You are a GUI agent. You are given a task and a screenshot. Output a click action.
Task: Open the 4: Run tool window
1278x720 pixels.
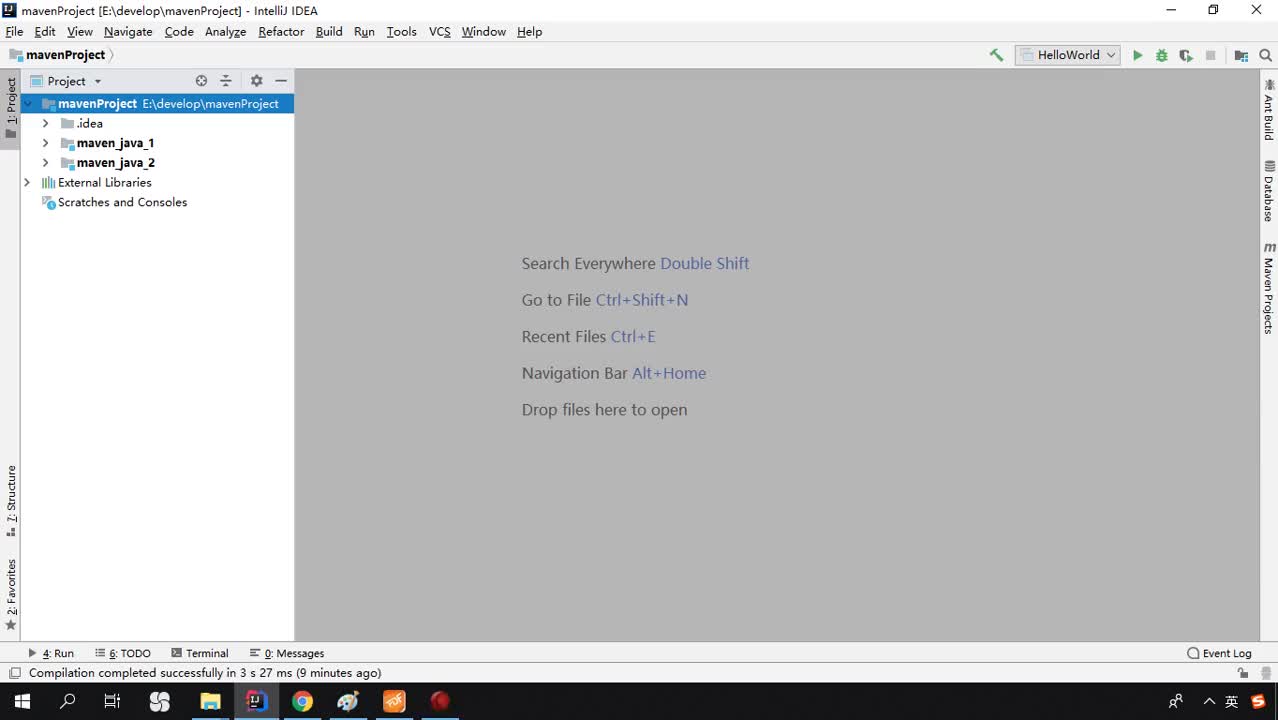tap(51, 653)
